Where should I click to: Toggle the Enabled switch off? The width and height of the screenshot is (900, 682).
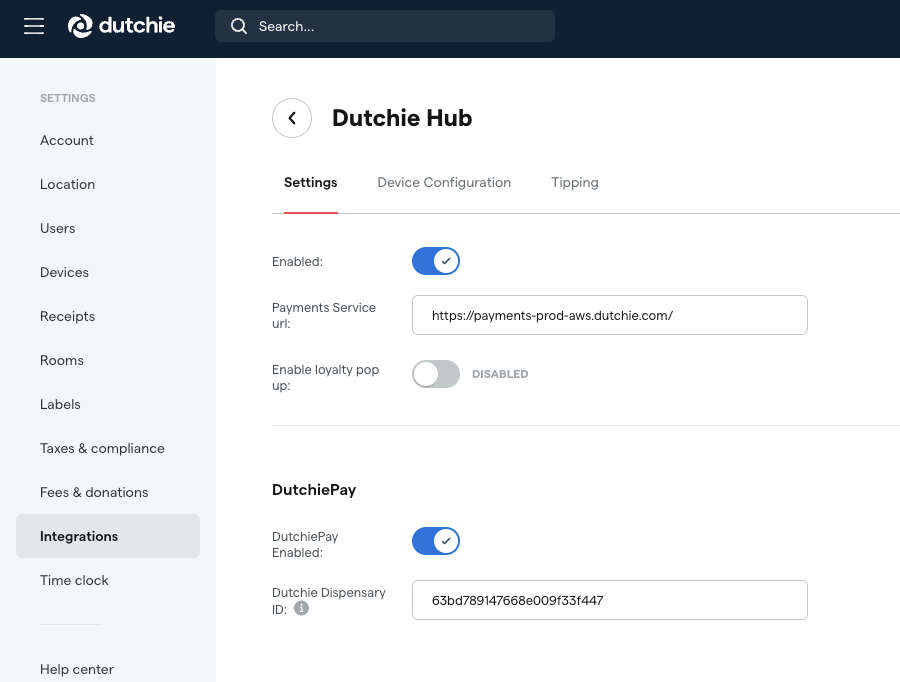coord(436,261)
